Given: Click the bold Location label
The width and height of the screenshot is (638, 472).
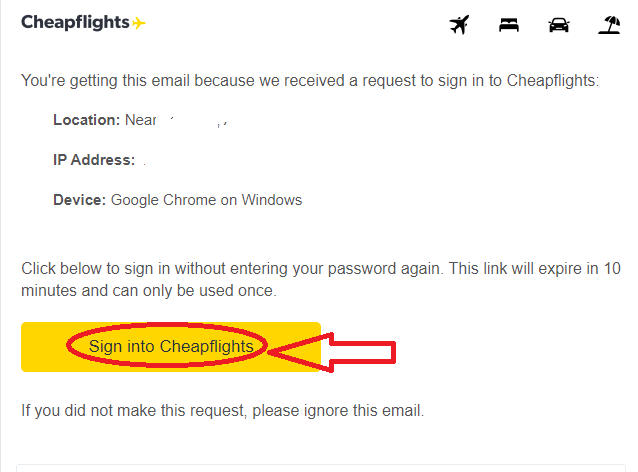Looking at the screenshot, I should [x=86, y=120].
